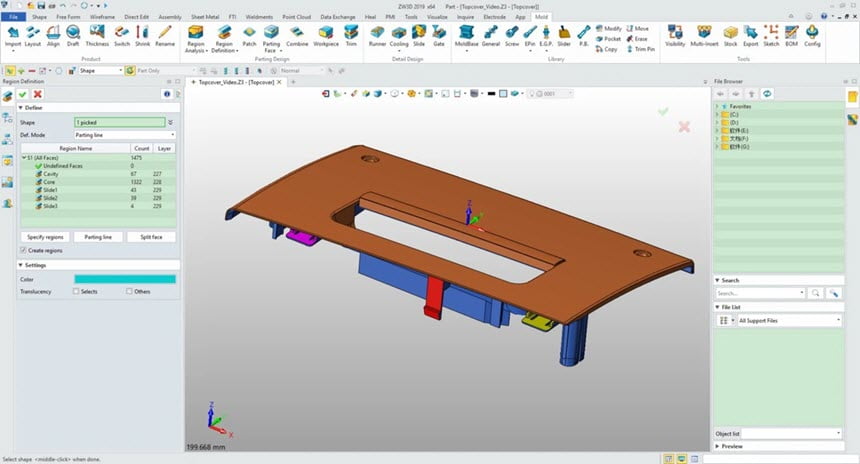Cancel Region Definition with red X
Image resolution: width=860 pixels, height=464 pixels.
pyautogui.click(x=37, y=94)
